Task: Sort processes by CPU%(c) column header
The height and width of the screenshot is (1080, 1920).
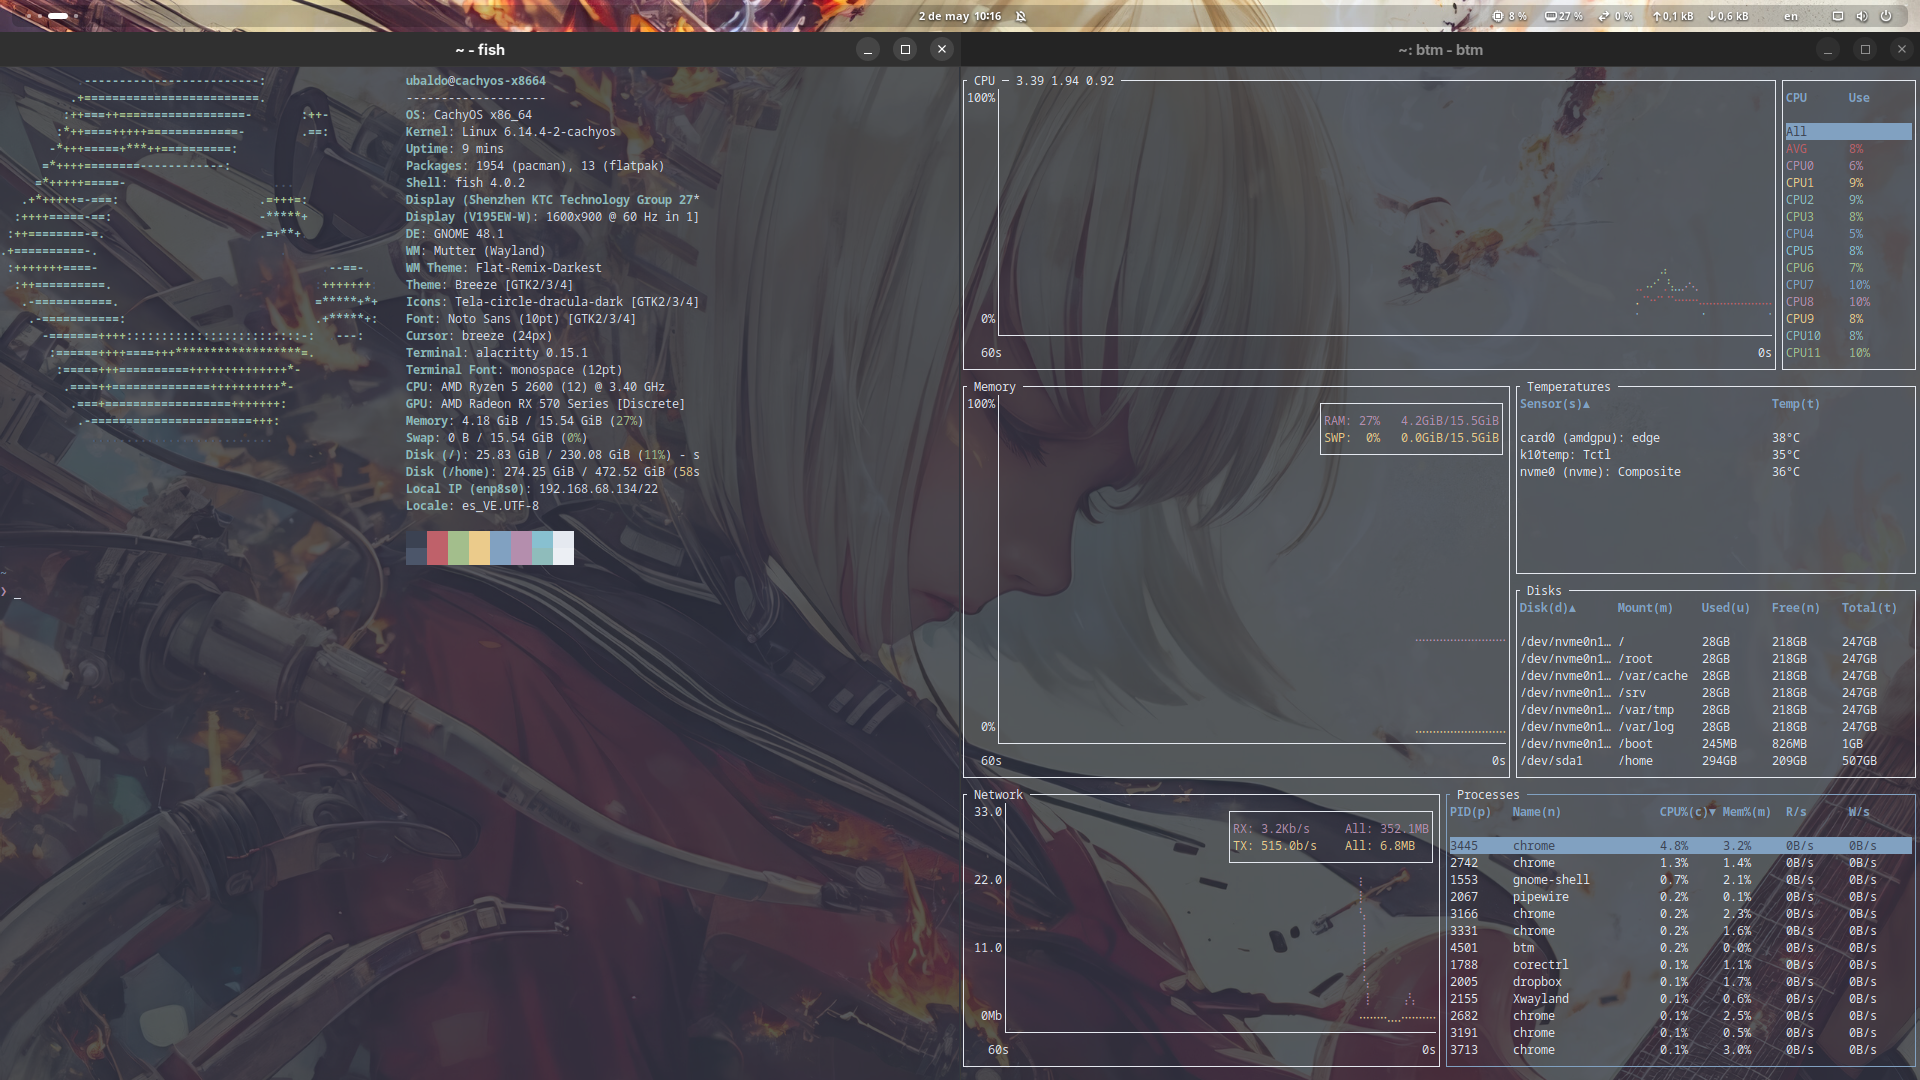Action: click(1687, 812)
